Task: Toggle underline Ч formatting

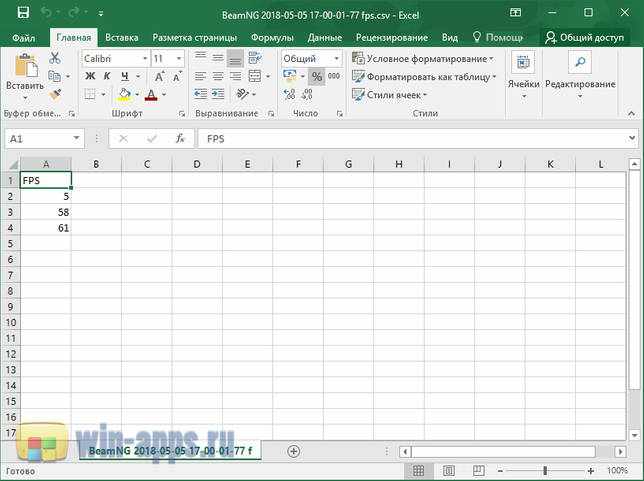Action: tap(125, 76)
